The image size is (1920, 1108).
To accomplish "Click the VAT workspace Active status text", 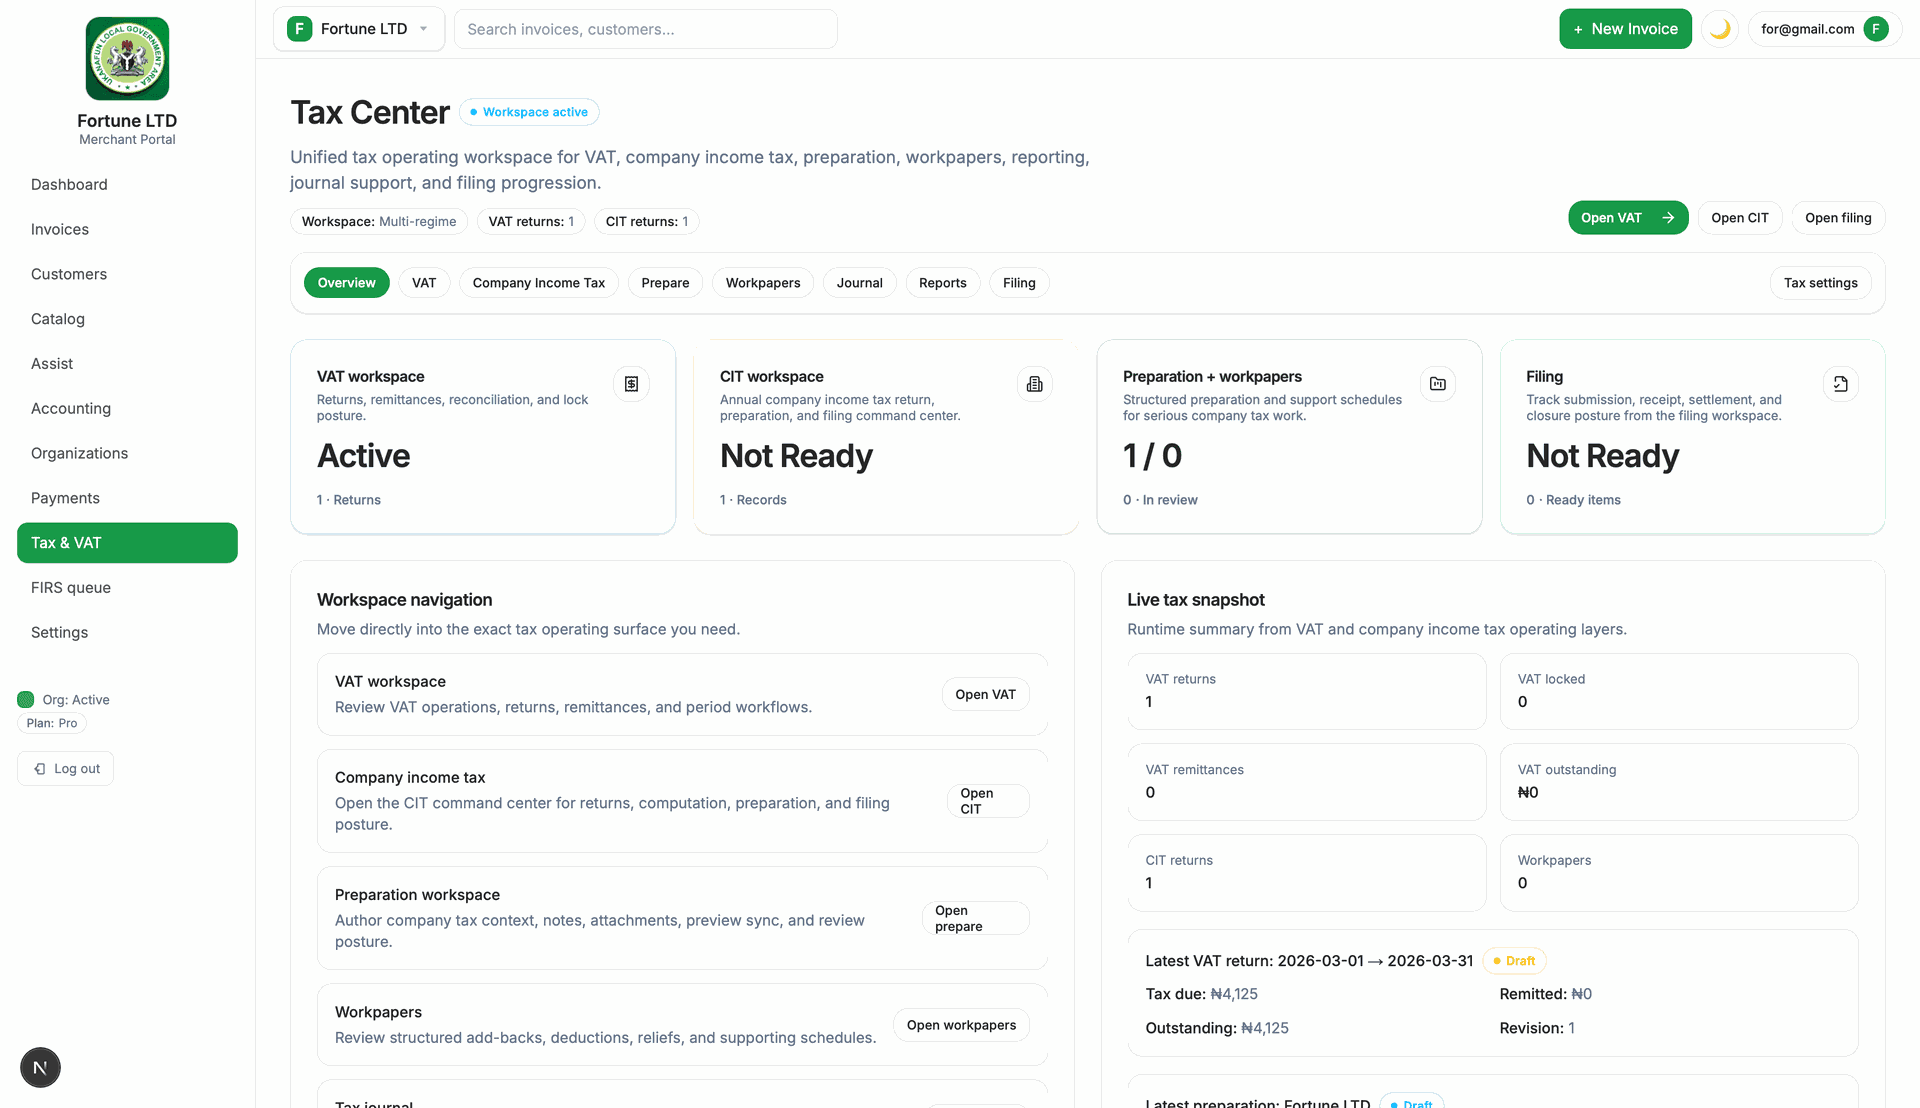I will coord(364,456).
